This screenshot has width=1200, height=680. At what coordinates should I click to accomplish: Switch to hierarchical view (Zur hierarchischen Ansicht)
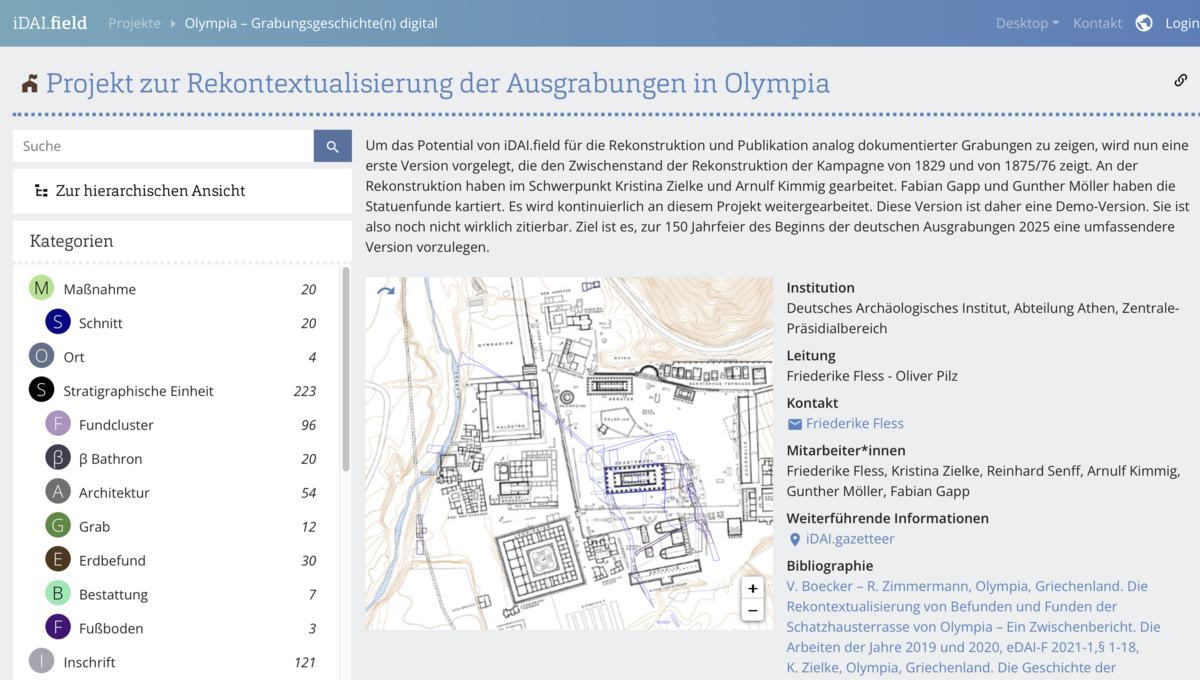[150, 191]
